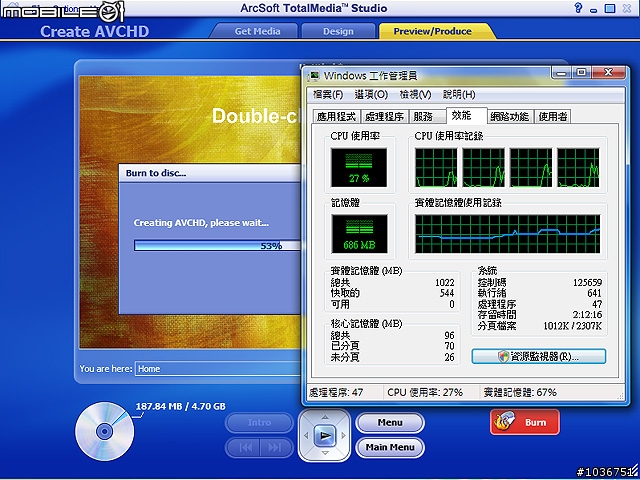Click the red Burn button
Image resolution: width=640 pixels, height=480 pixels.
(524, 422)
